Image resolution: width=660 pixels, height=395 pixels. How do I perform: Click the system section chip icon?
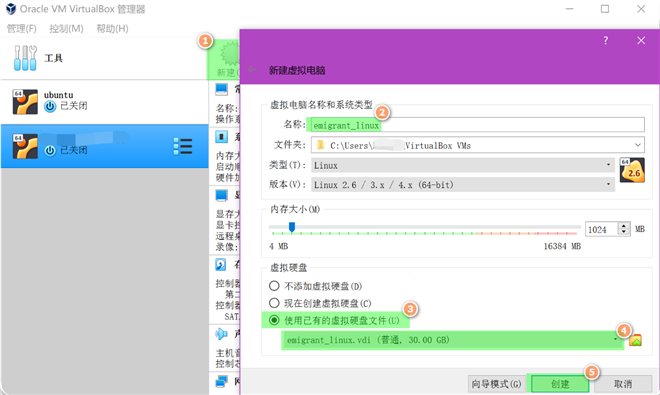tap(221, 136)
